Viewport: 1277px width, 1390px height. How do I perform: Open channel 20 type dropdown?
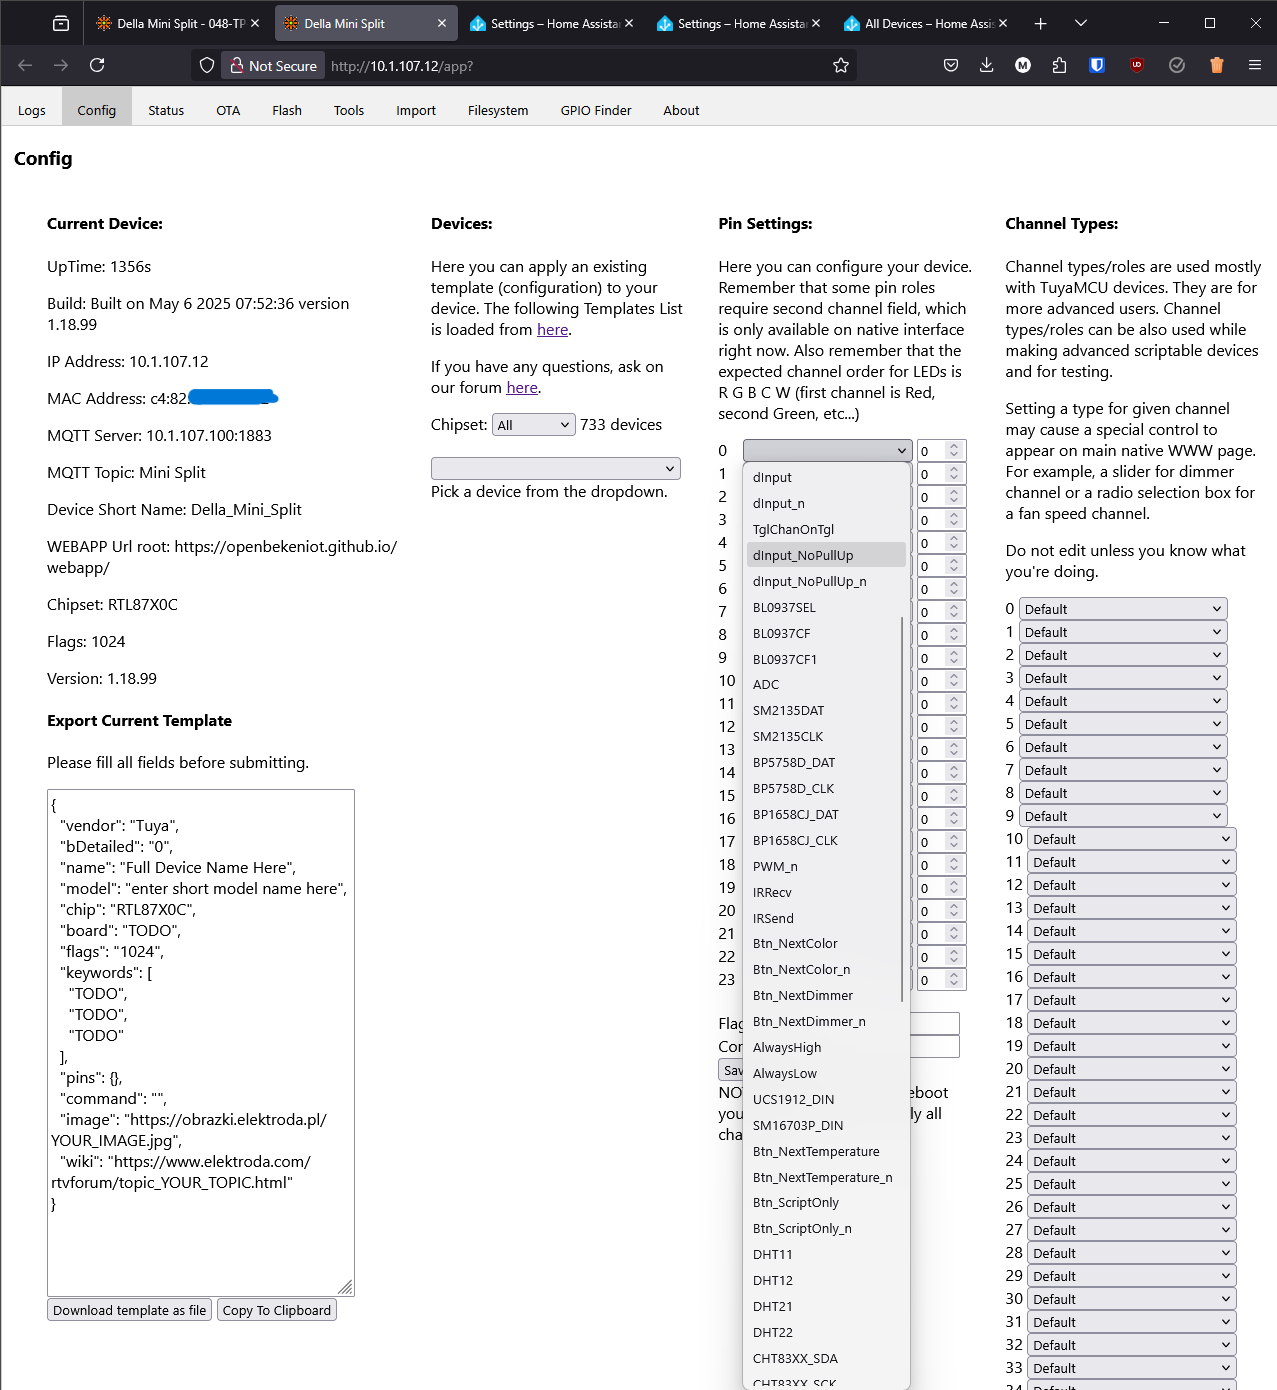coord(1132,1069)
